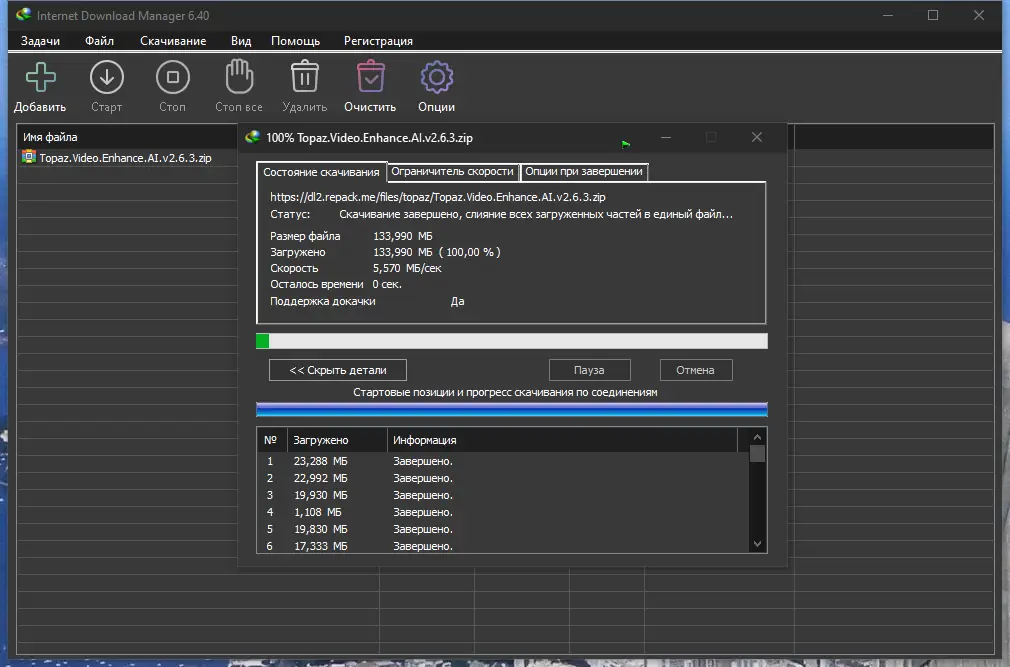The height and width of the screenshot is (667, 1010).
Task: Click the Стоп toolbar icon
Action: coord(173,77)
